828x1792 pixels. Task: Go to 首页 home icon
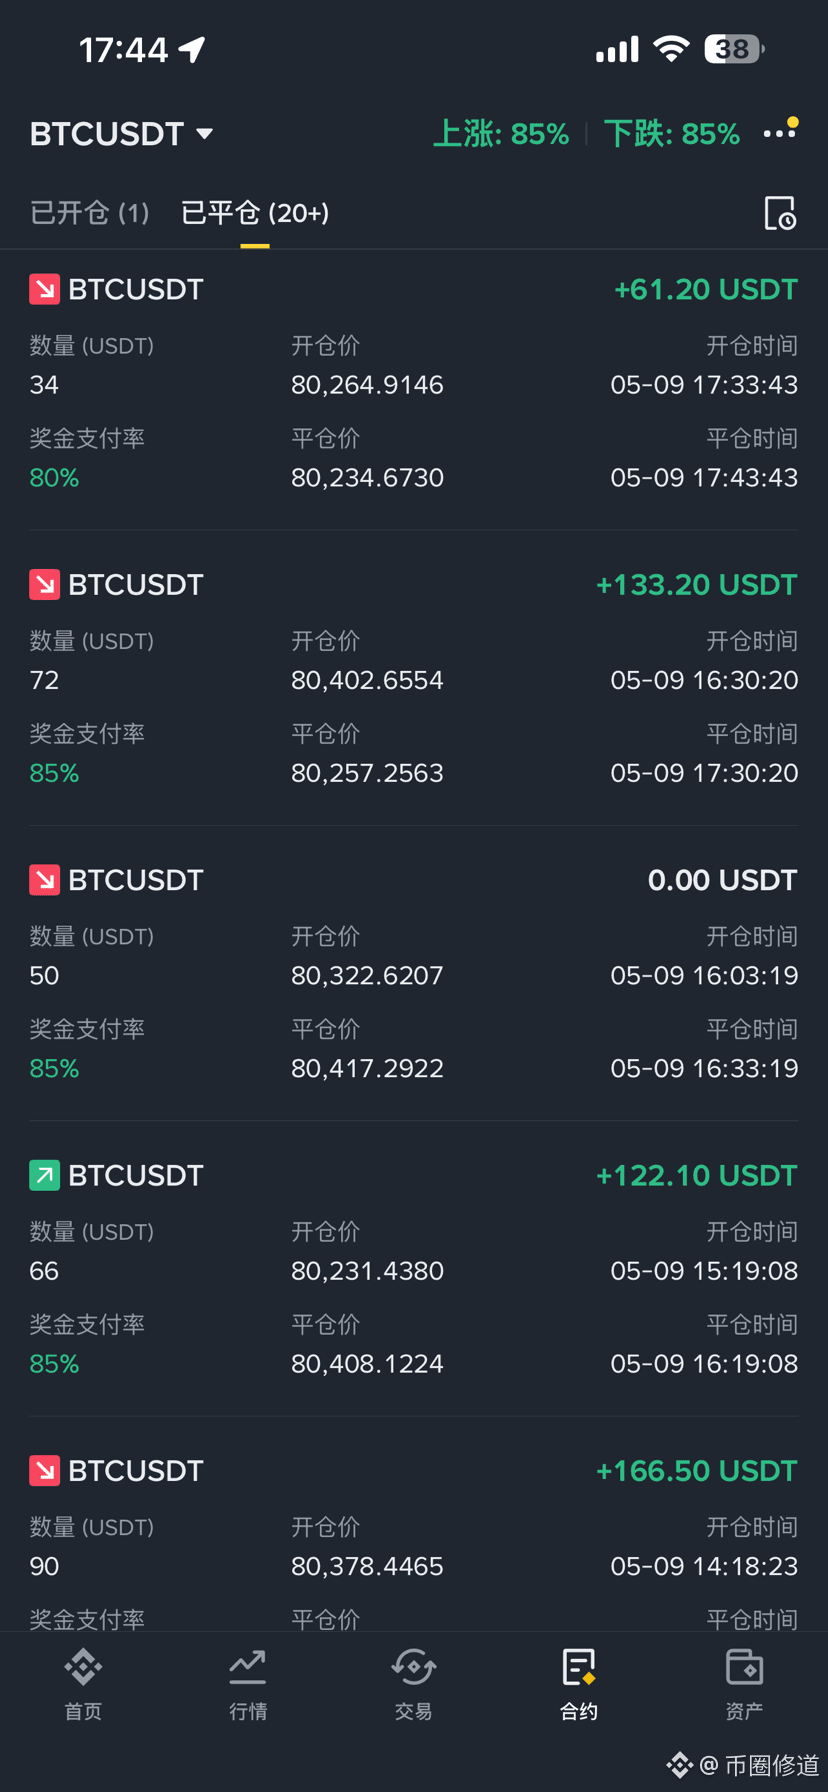coord(83,1685)
